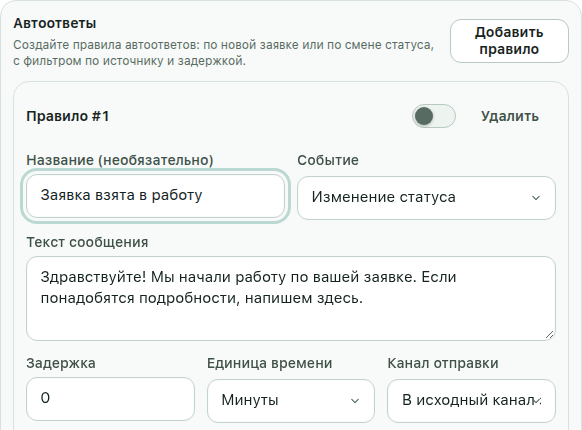Screen dimensions: 582x430
Task: Click the description text starting "Создайте правила автоответов"
Action: click(223, 52)
